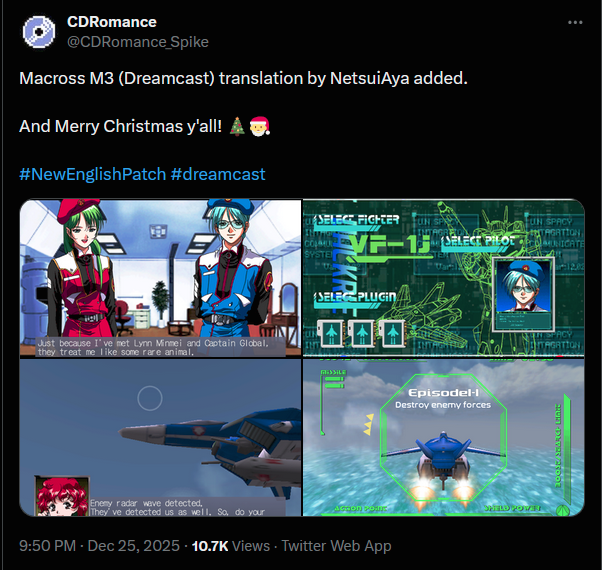Screen dimensions: 602x570
Task: Click the tweet text about Macross M3 translation
Action: [243, 78]
